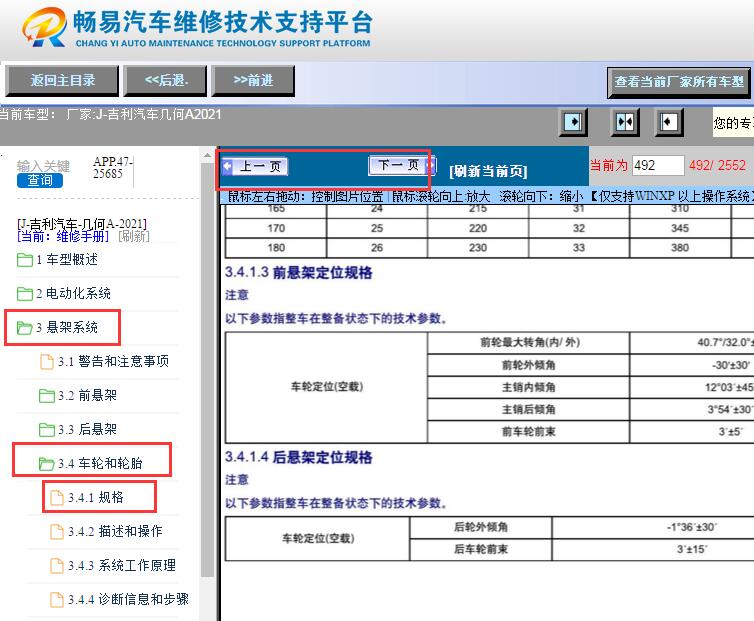
Task: Click heading 3.4.1.4 后悬架定位规格
Action: (x=299, y=457)
